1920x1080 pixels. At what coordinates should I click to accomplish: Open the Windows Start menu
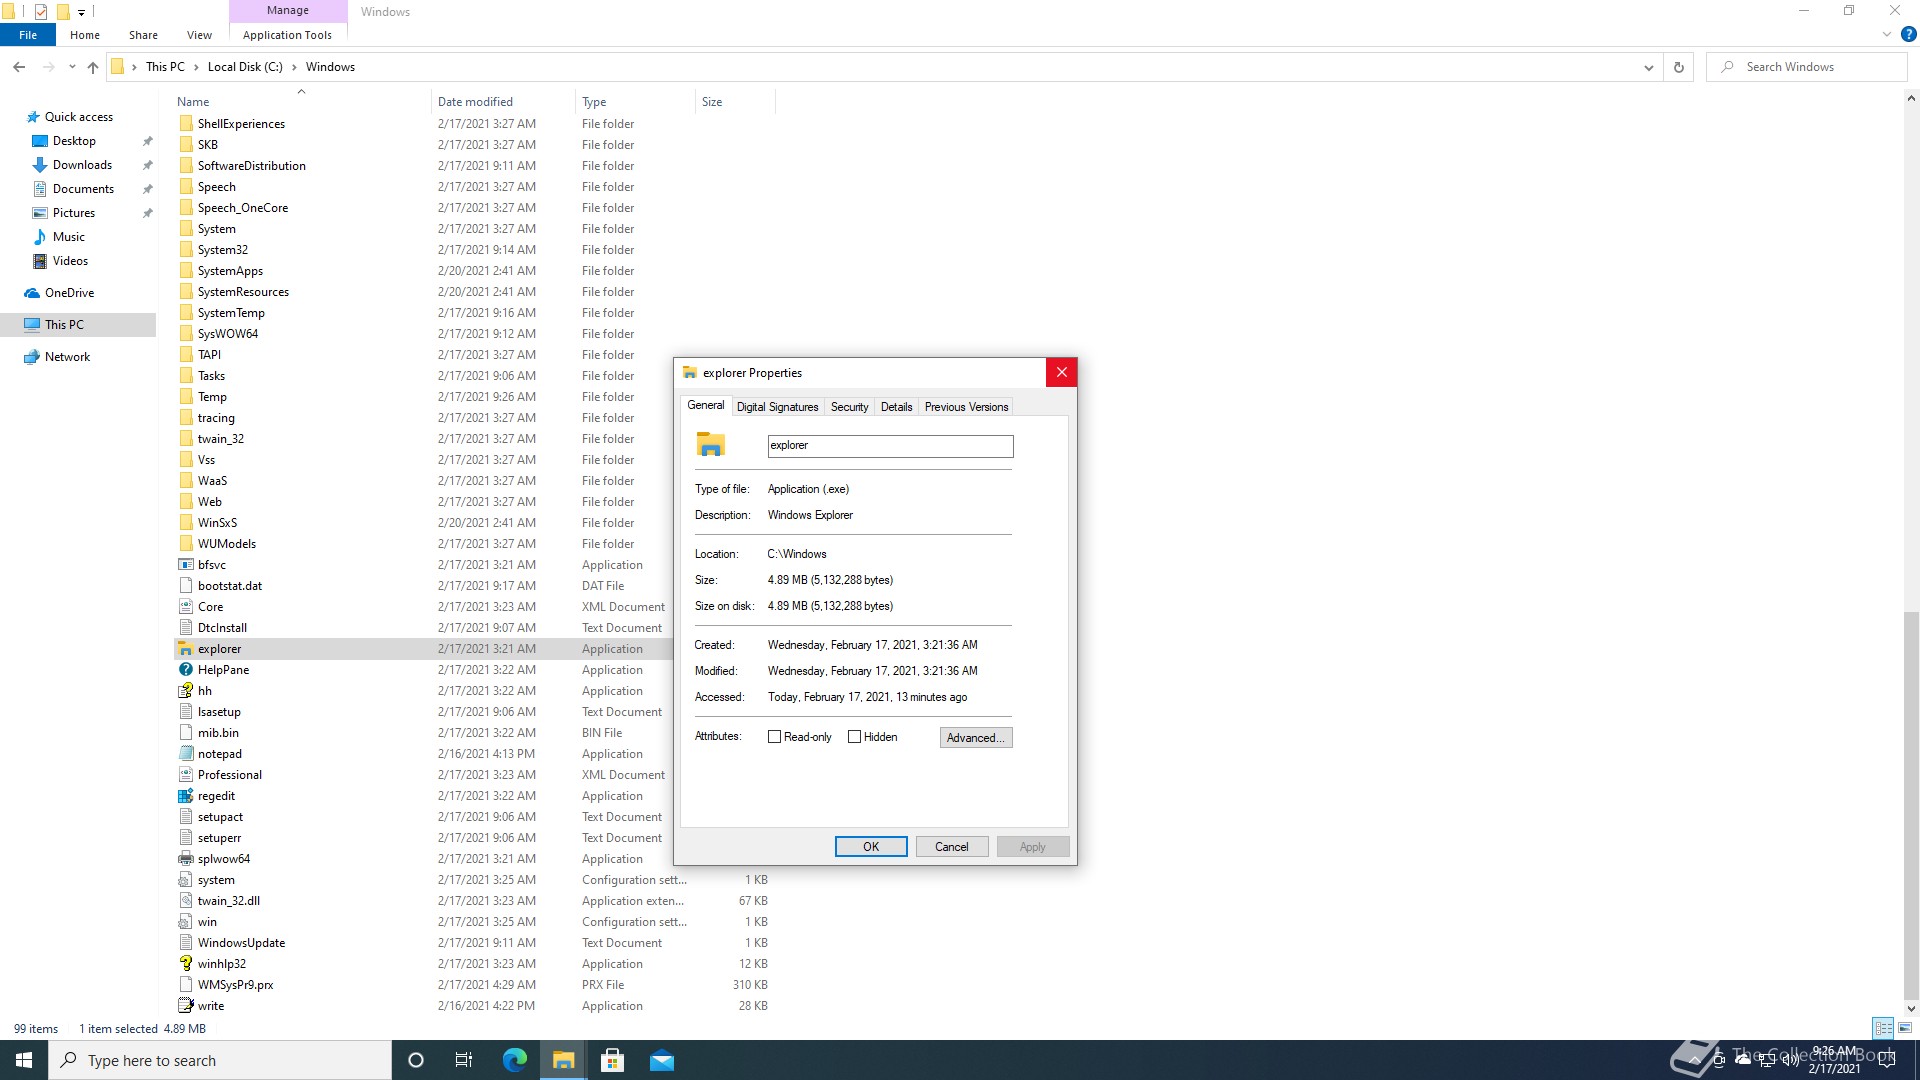[24, 1060]
